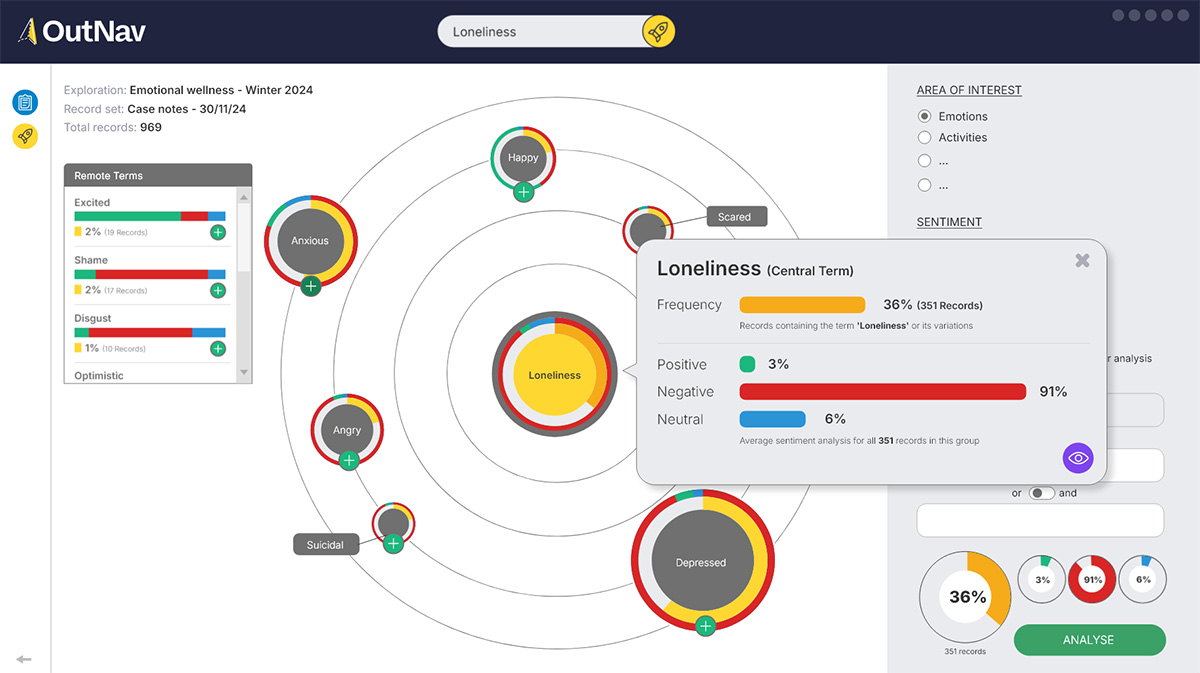Select the yellow rocket icon in left sidebar
This screenshot has width=1200, height=673.
(x=25, y=137)
